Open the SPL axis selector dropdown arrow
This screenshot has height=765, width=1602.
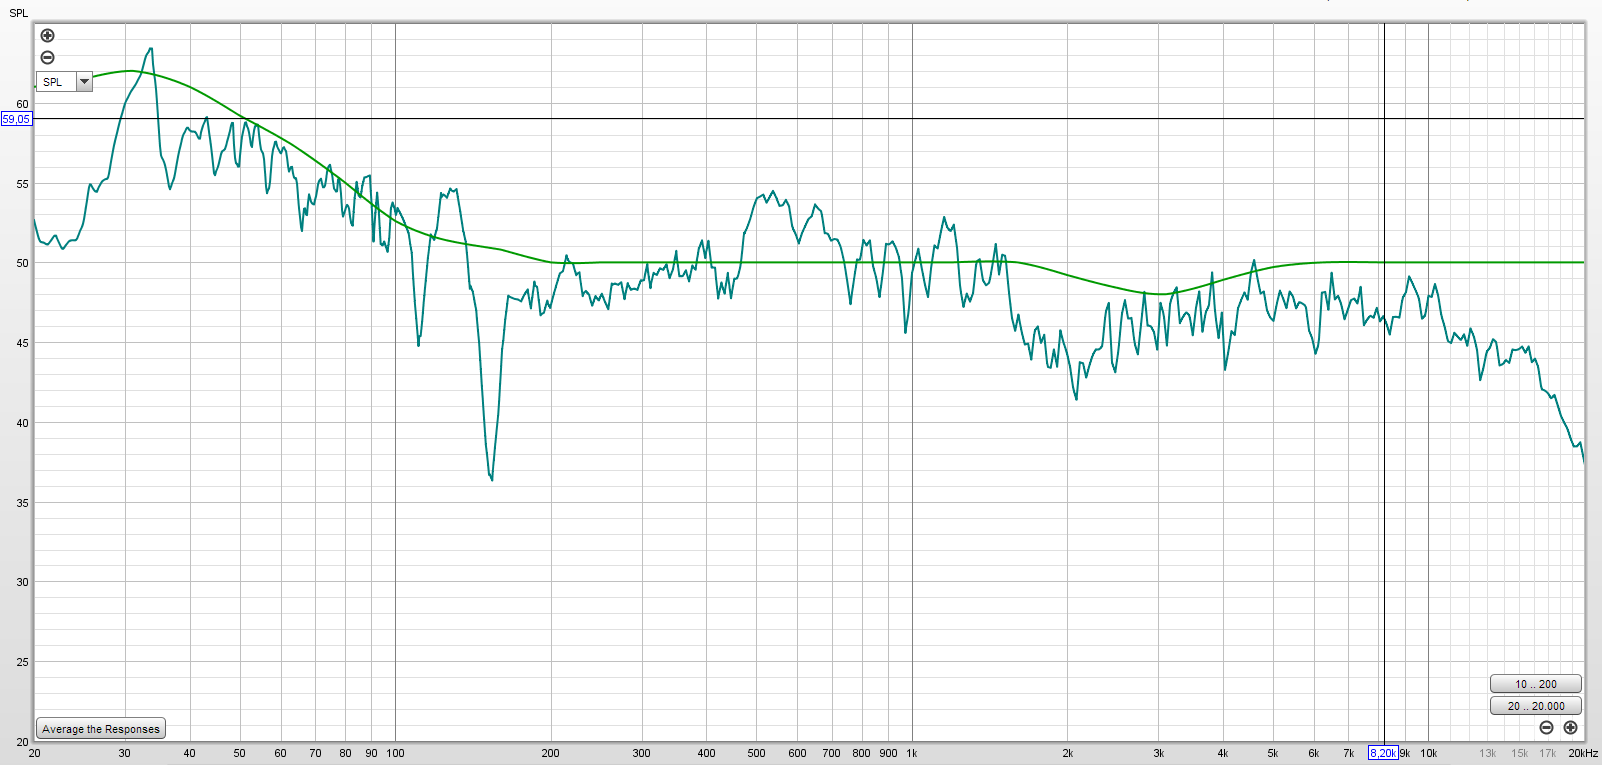coord(85,82)
